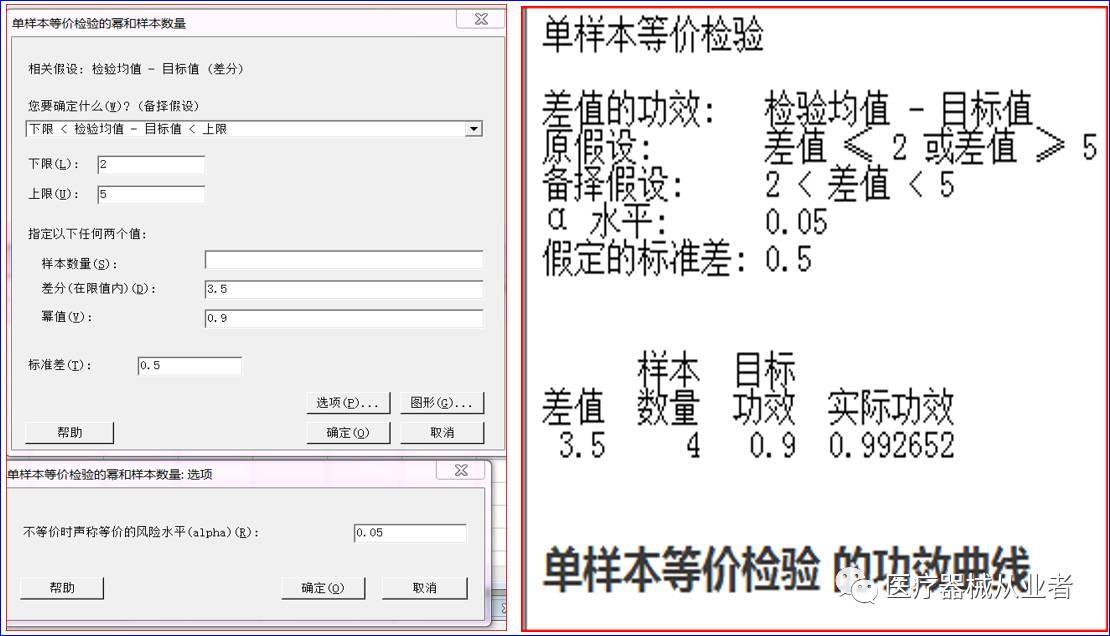This screenshot has height=636, width=1110.
Task: Click the 实际功效 value 0.992652 in output
Action: (x=891, y=445)
